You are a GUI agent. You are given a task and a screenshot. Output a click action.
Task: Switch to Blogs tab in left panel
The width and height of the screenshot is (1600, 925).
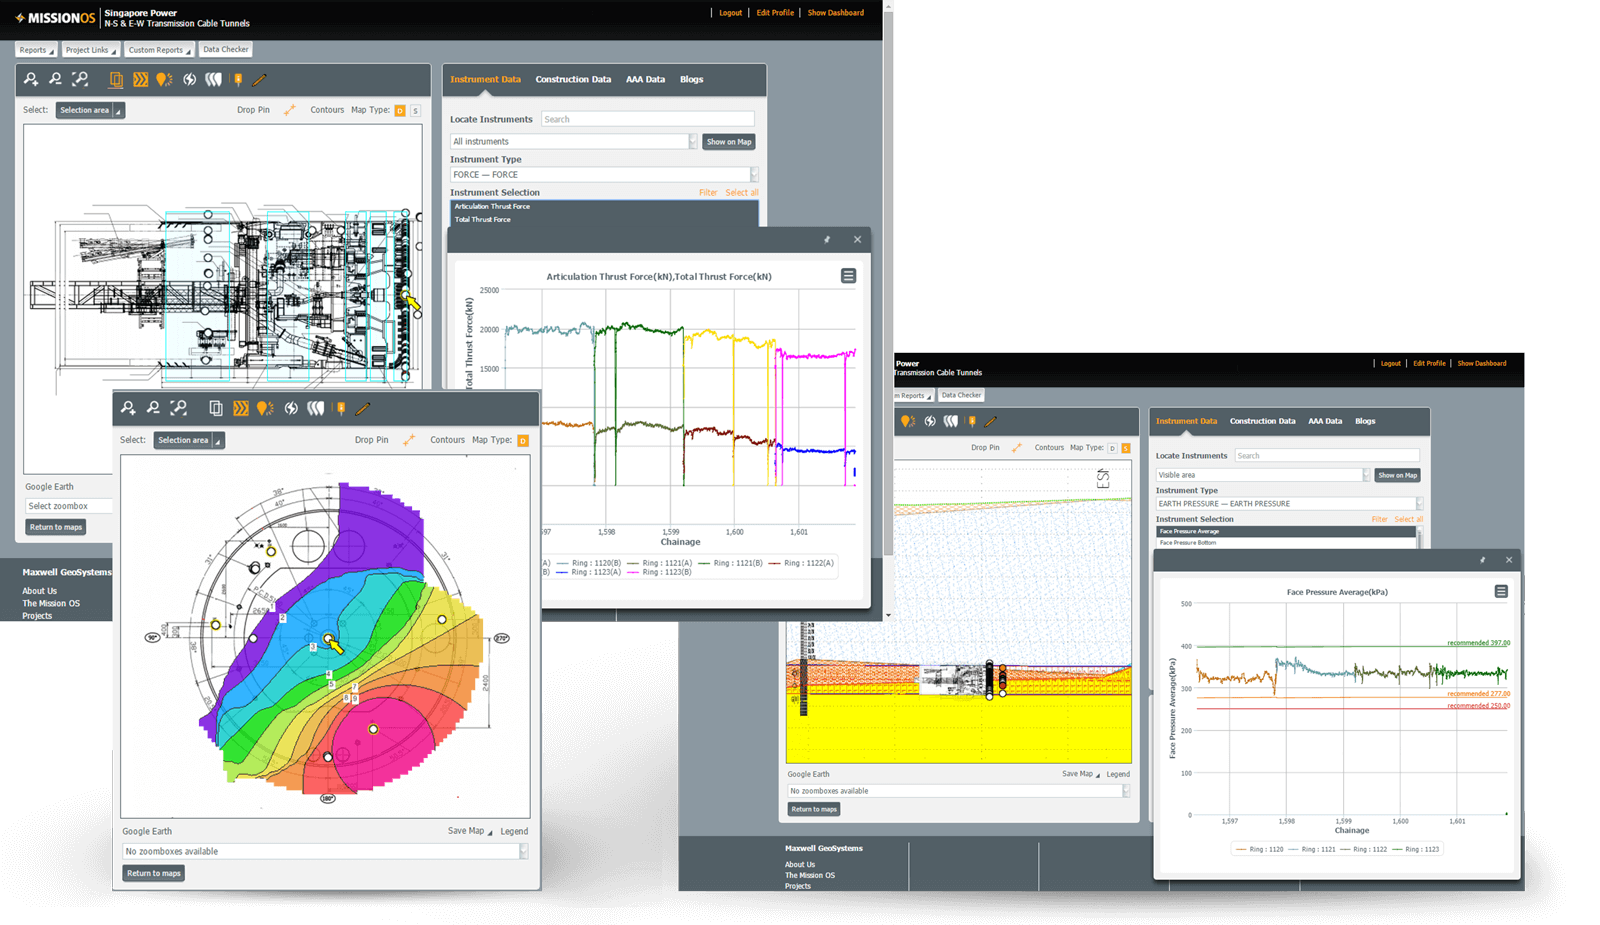point(691,79)
